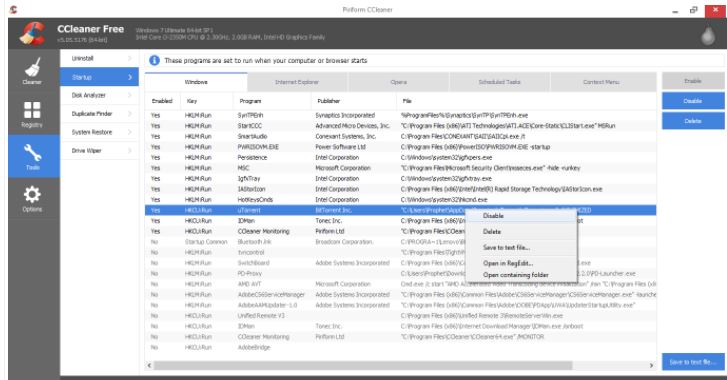Sort by the Enabled column header
The width and height of the screenshot is (727, 380).
(162, 101)
